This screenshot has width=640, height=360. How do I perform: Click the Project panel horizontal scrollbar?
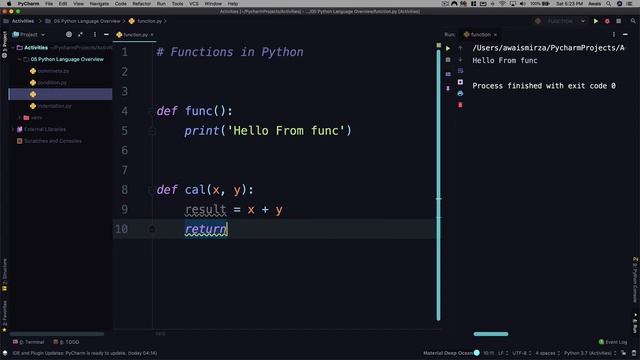point(57,334)
